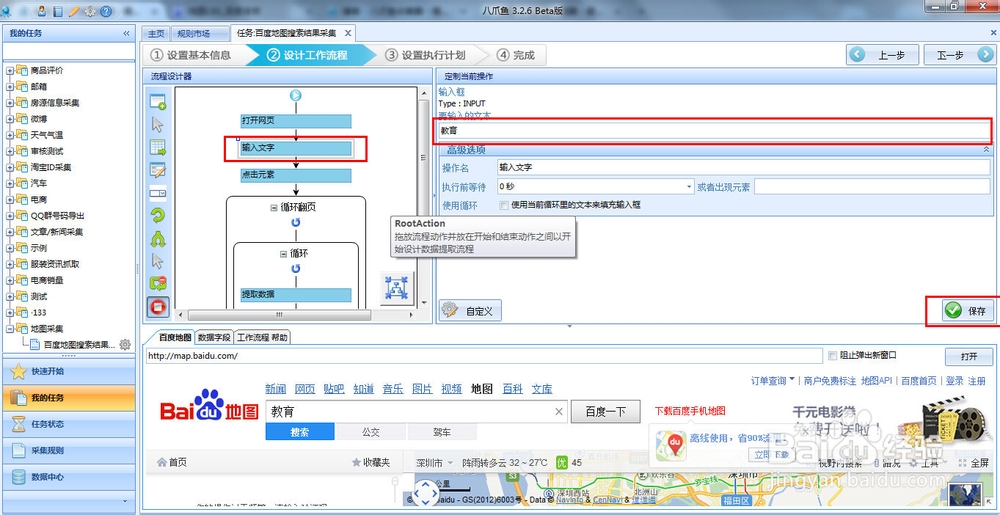Open the 登录 link
The height and width of the screenshot is (515, 1000).
pos(954,381)
